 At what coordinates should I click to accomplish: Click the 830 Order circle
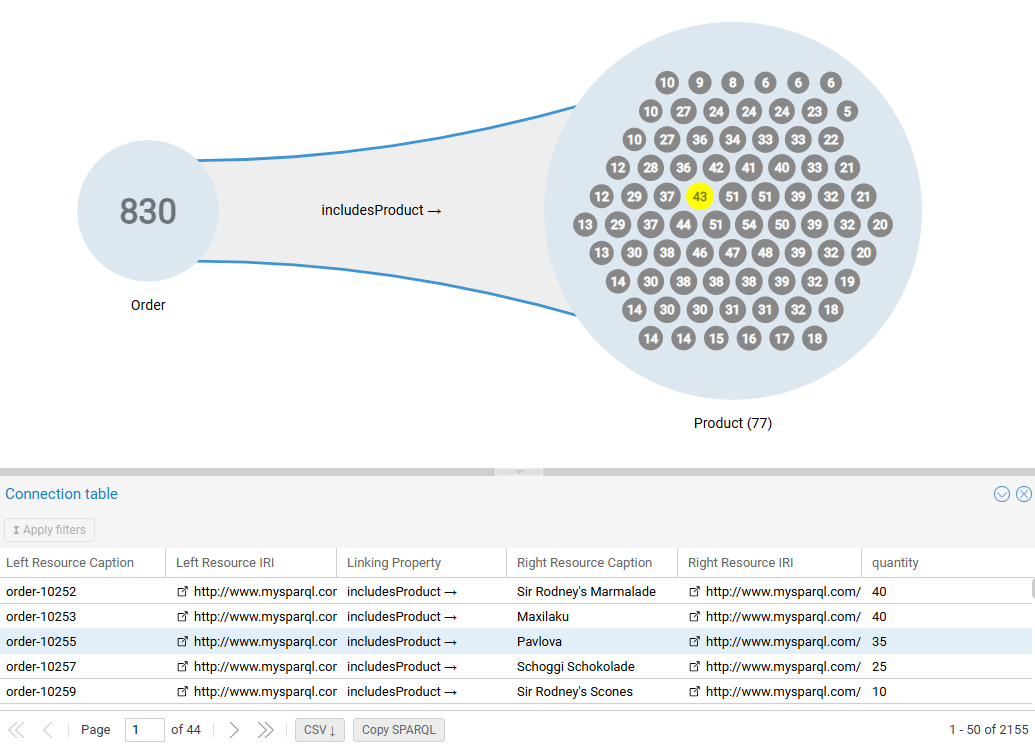coord(147,210)
